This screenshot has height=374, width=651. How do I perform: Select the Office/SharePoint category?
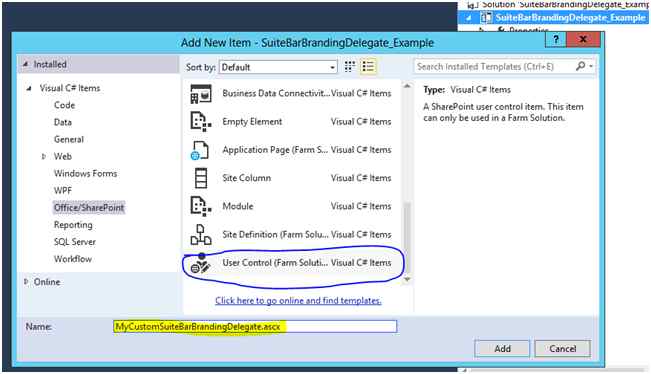(89, 208)
